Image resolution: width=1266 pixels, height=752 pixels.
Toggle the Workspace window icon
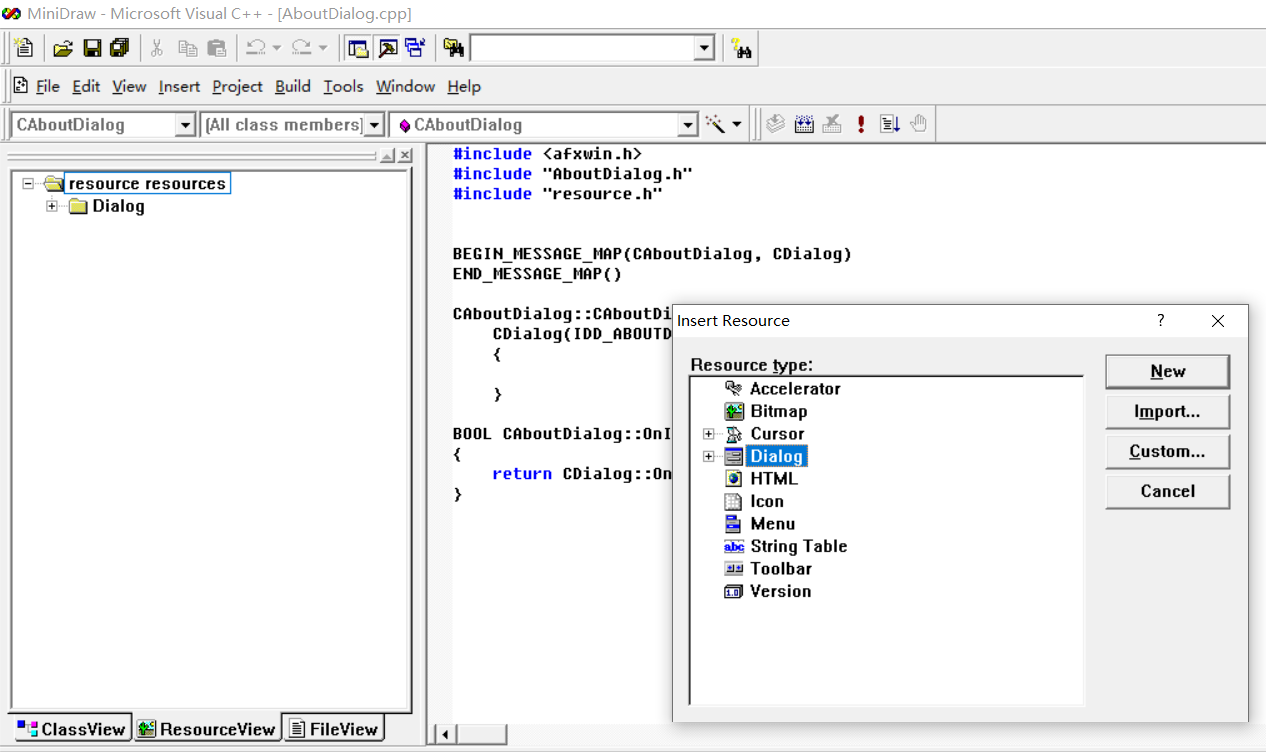(357, 48)
